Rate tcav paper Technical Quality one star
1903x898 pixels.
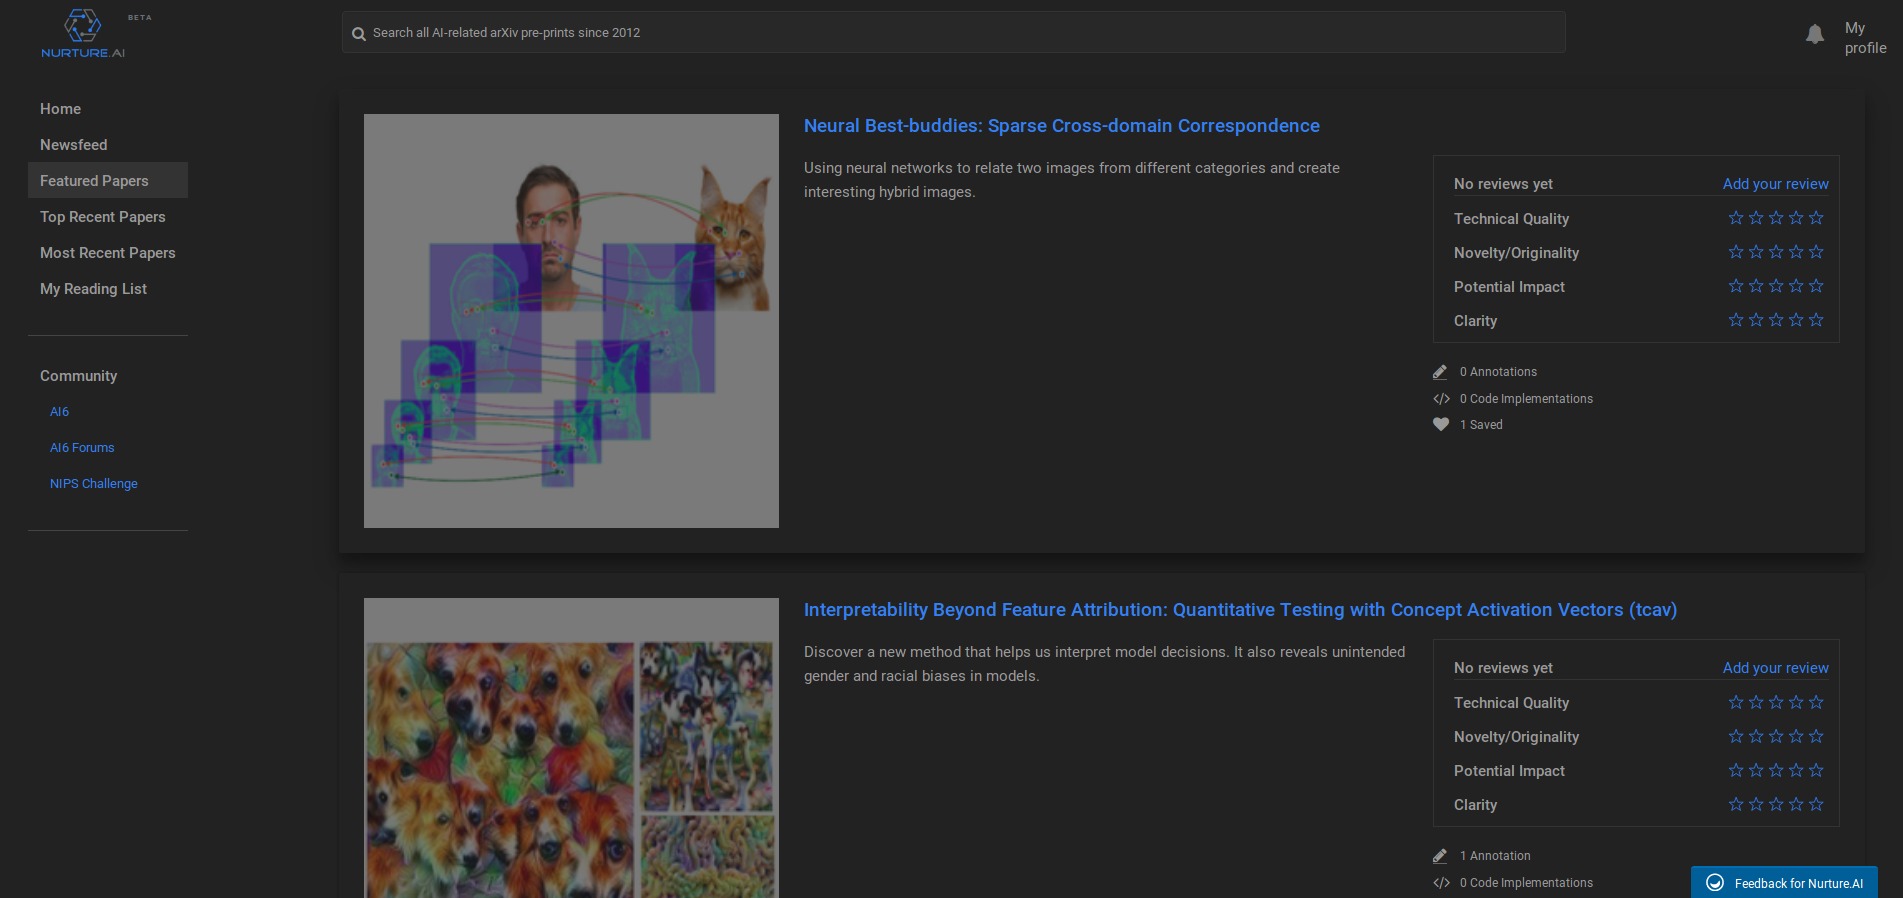pyautogui.click(x=1736, y=702)
